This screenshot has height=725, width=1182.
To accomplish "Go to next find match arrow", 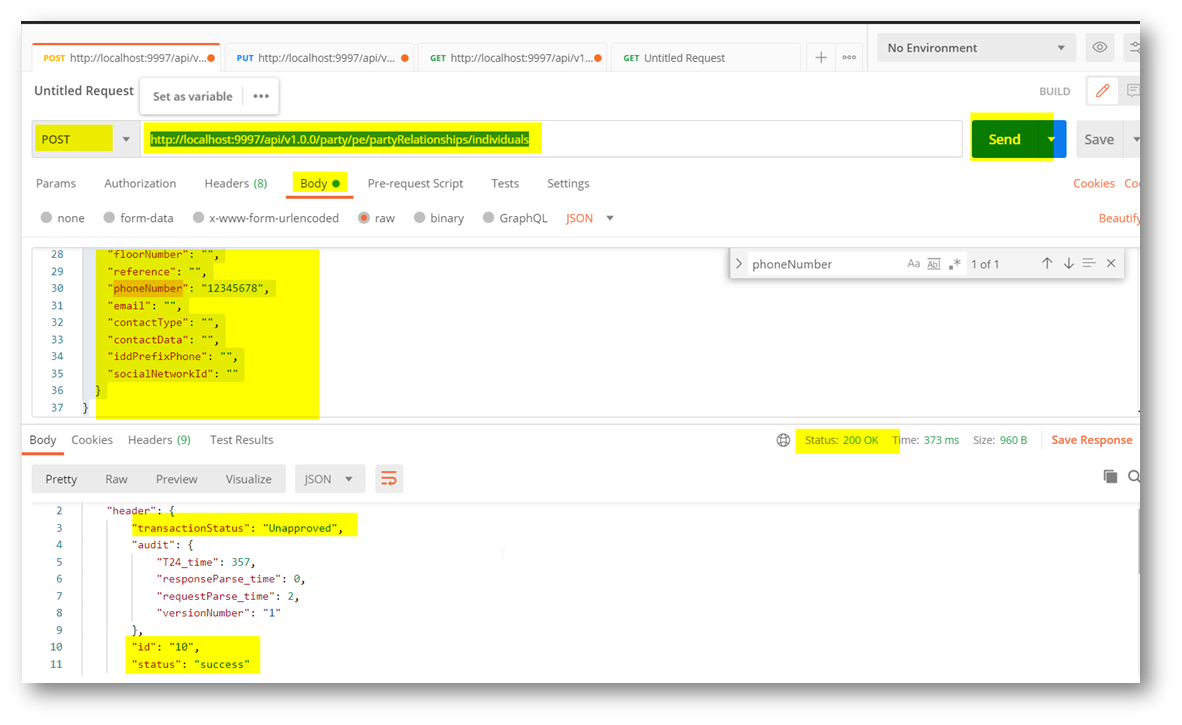I will [1068, 264].
